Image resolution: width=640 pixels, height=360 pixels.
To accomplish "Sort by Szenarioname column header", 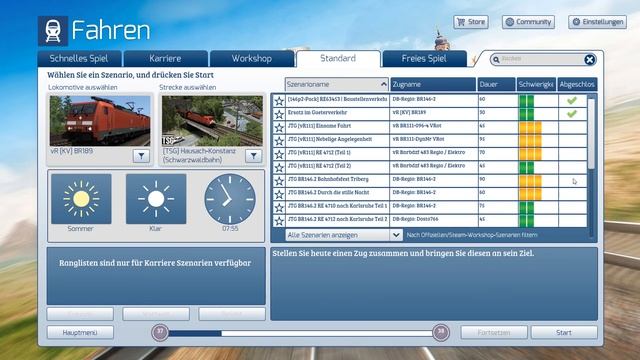I will click(337, 84).
